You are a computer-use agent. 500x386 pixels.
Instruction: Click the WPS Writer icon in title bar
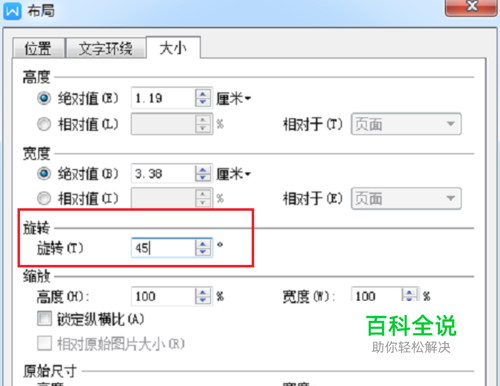[12, 11]
